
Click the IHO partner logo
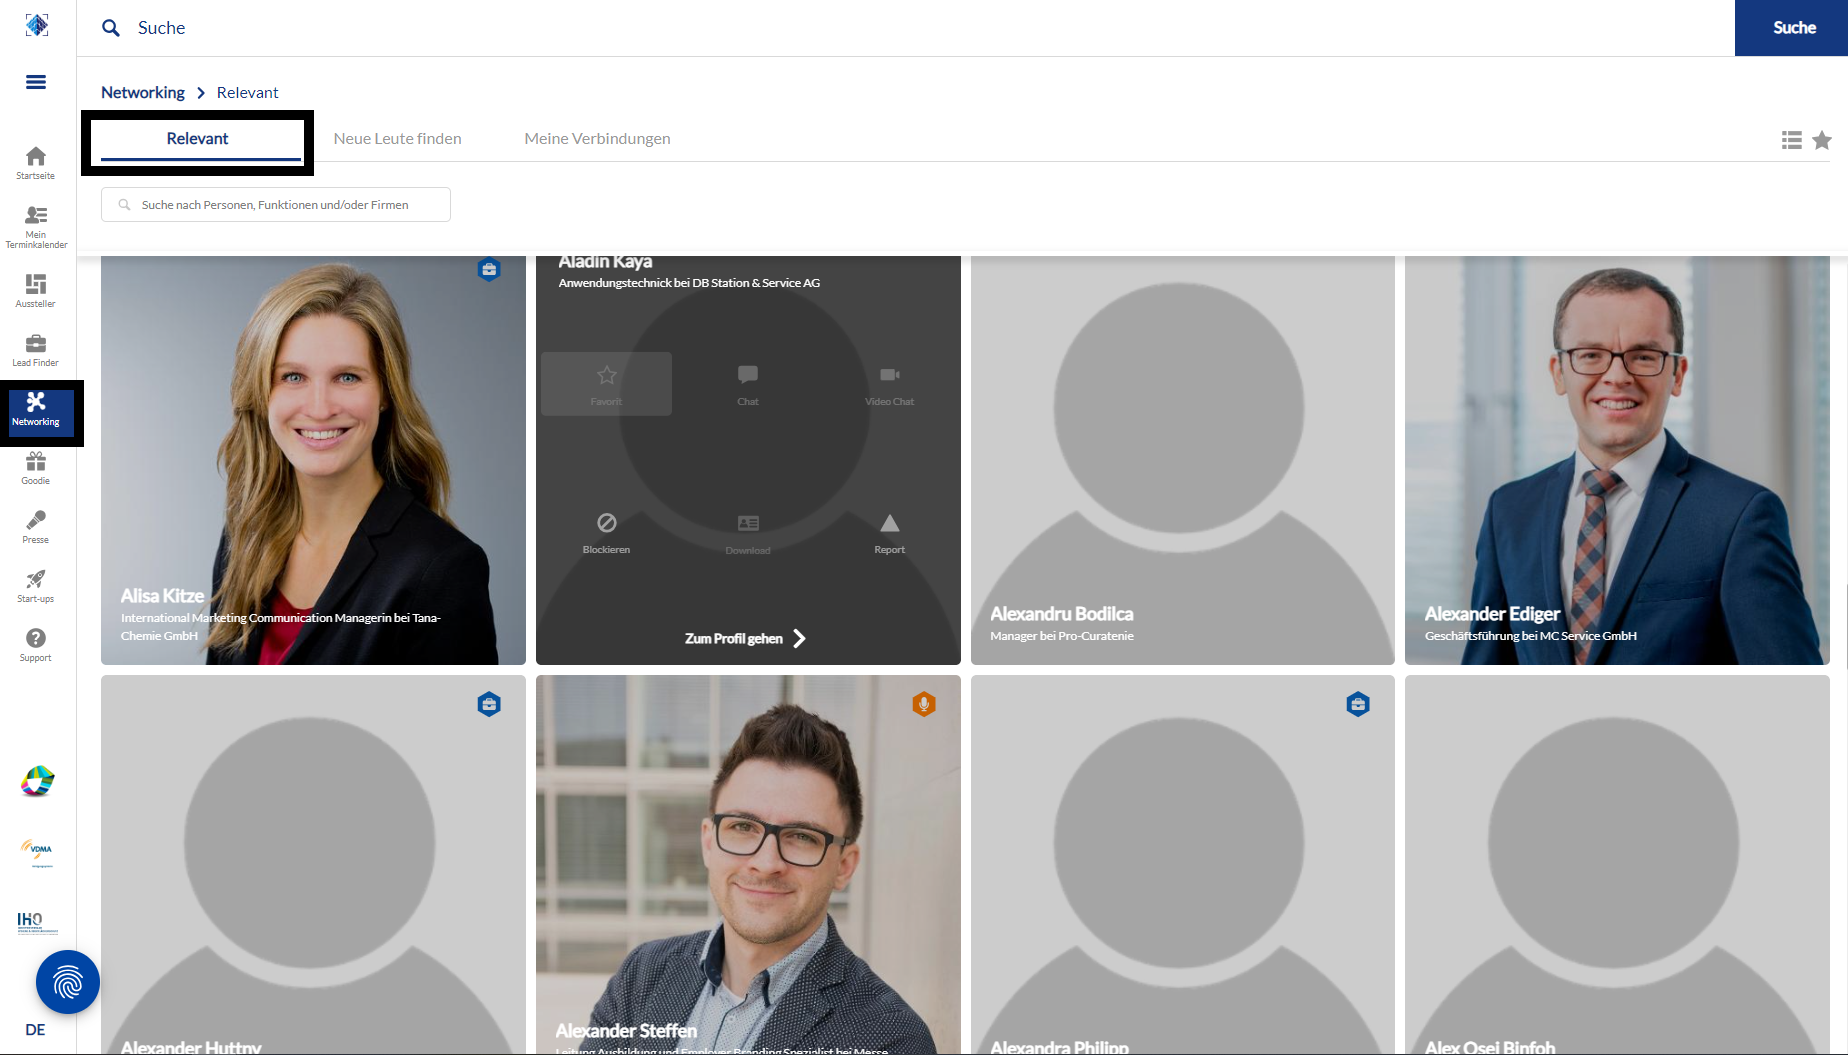coord(36,922)
